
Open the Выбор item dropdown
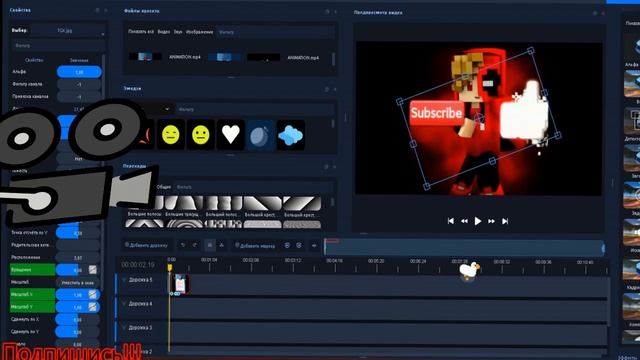[x=68, y=31]
